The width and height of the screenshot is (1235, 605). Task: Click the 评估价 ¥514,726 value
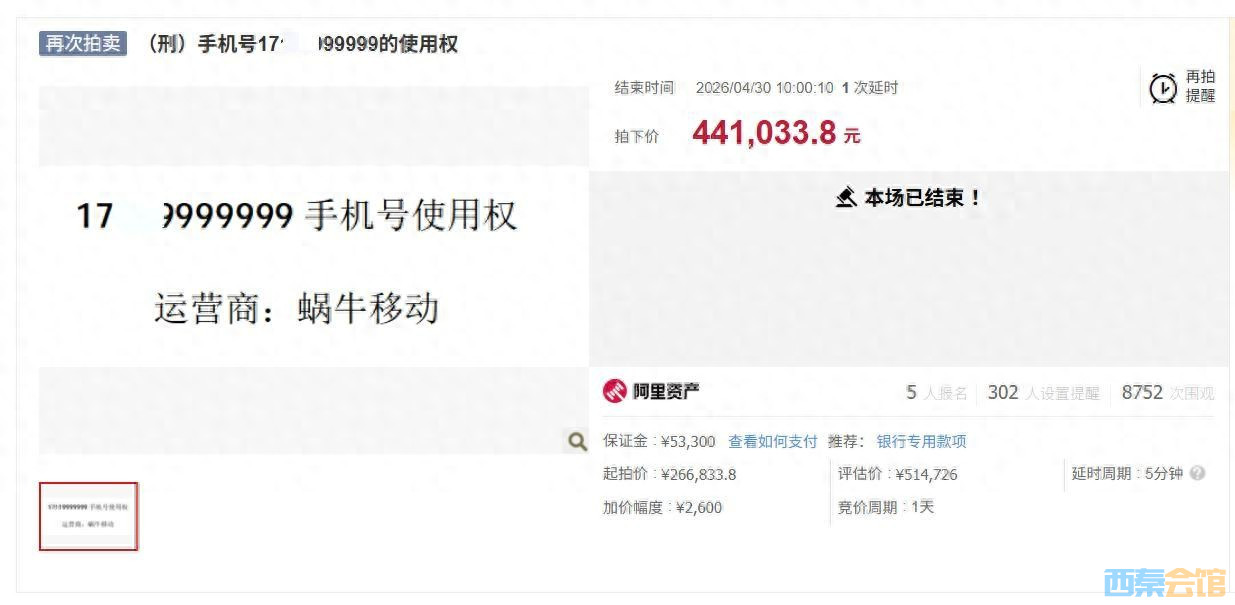coord(897,474)
